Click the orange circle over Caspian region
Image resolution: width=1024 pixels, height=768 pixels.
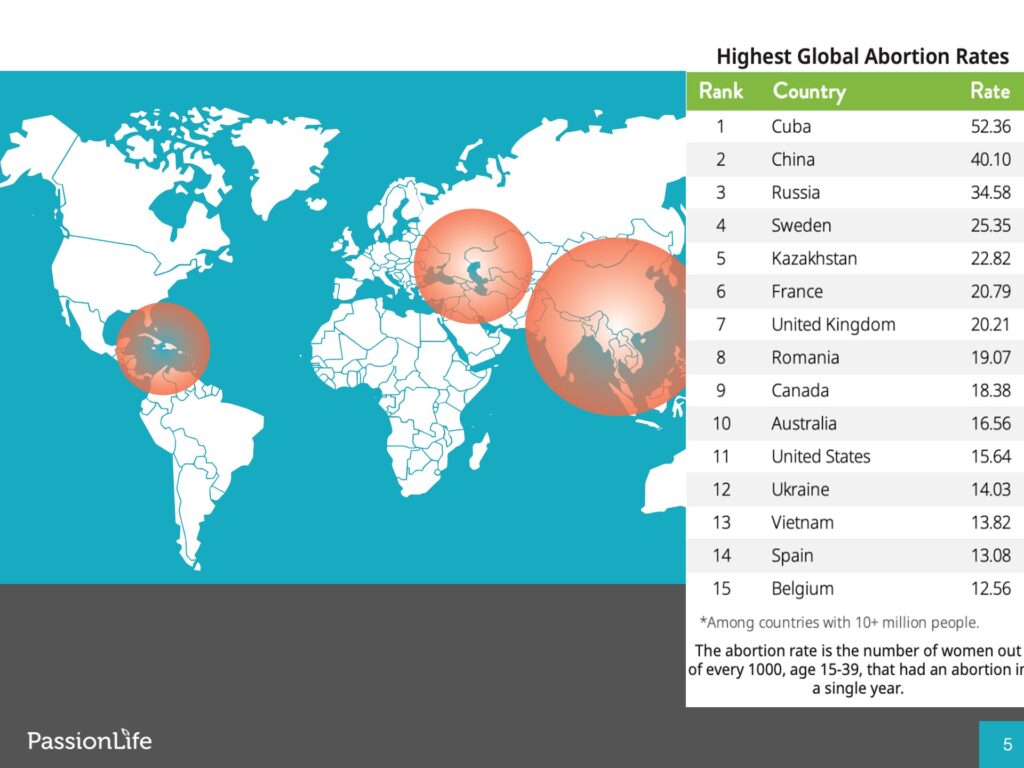[473, 266]
